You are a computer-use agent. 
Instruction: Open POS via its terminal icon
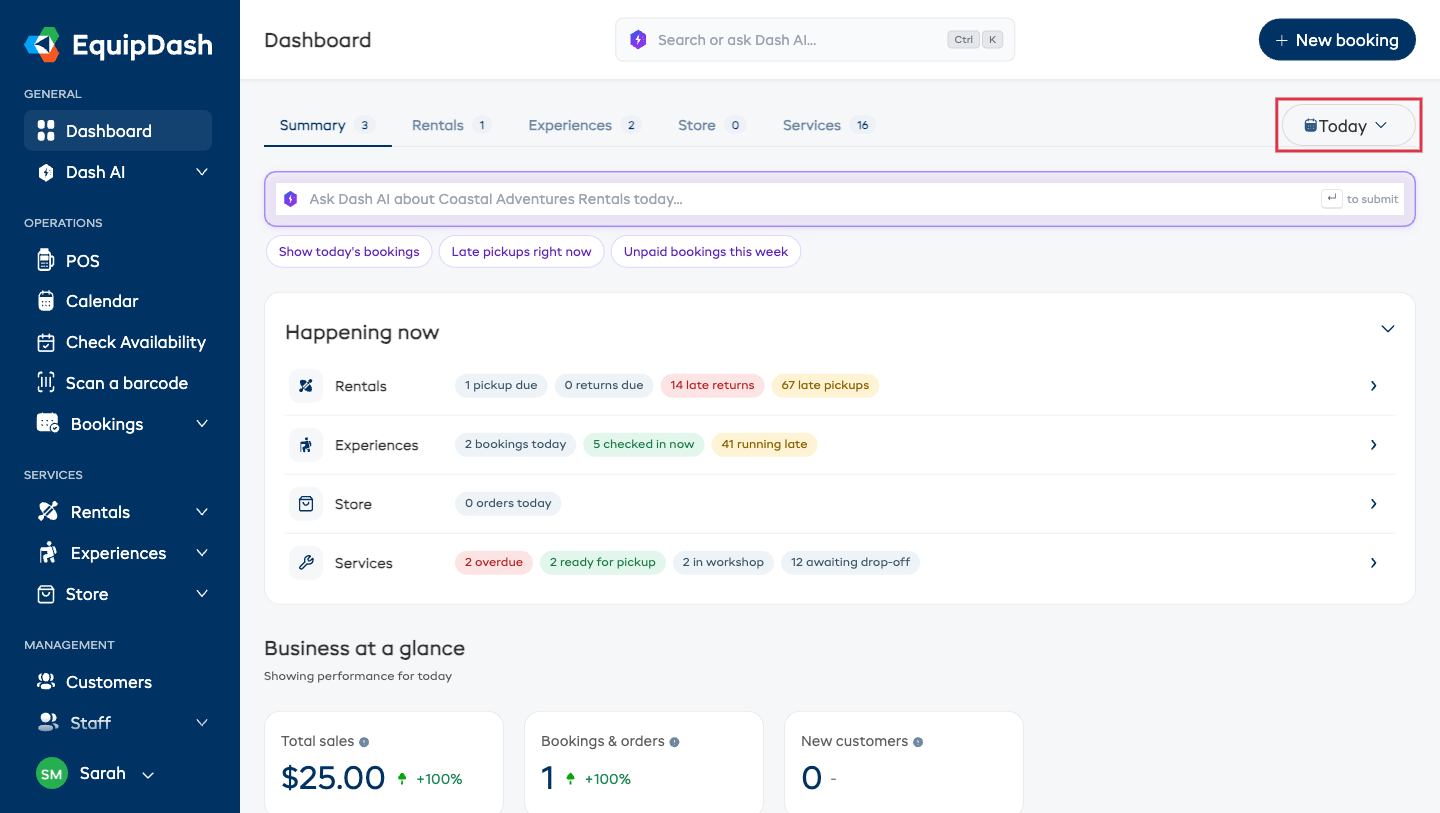coord(45,261)
